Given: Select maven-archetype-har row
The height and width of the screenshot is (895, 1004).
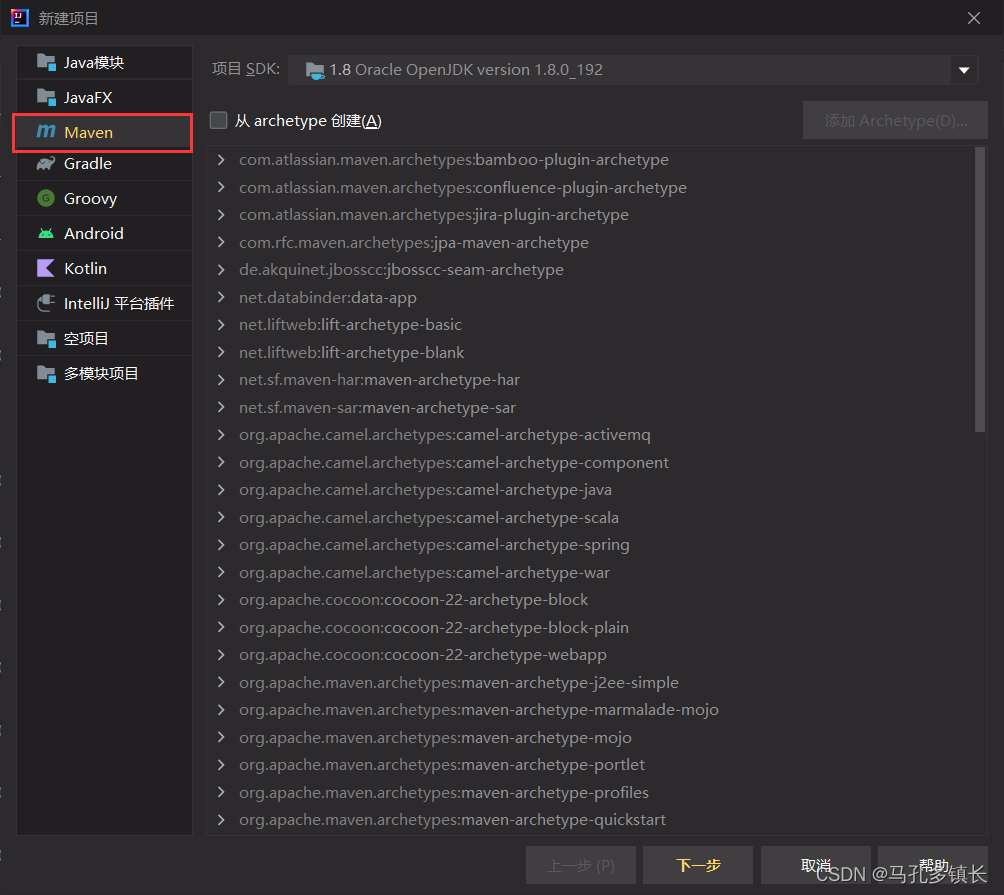Looking at the screenshot, I should pos(590,380).
